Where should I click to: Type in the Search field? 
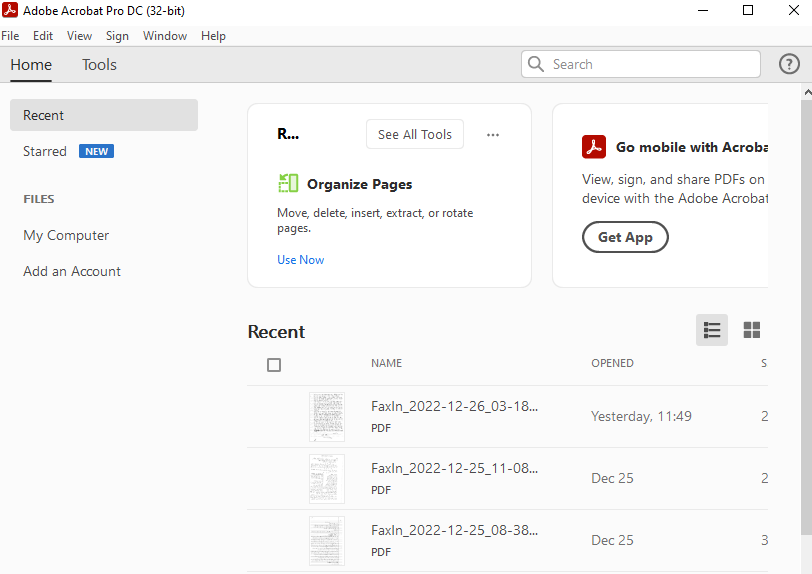tap(650, 64)
